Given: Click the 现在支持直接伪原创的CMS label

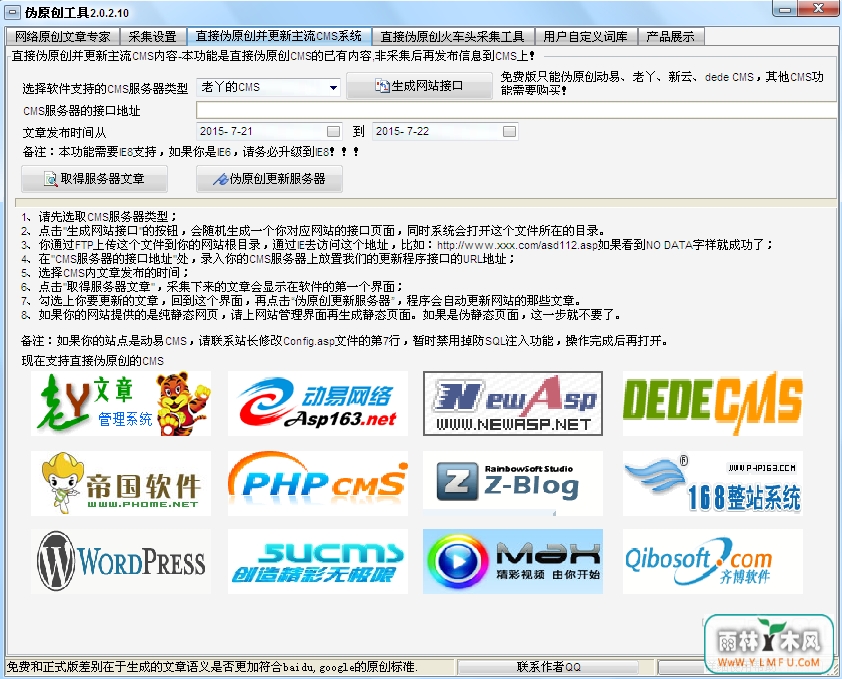Looking at the screenshot, I should click(92, 361).
